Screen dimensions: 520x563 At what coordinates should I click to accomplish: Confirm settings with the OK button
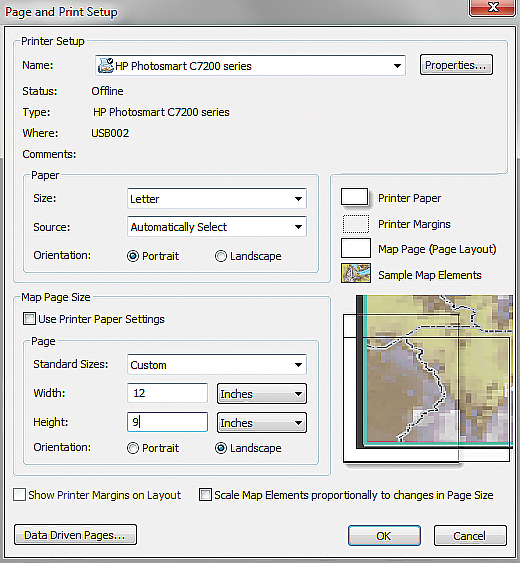coord(384,536)
